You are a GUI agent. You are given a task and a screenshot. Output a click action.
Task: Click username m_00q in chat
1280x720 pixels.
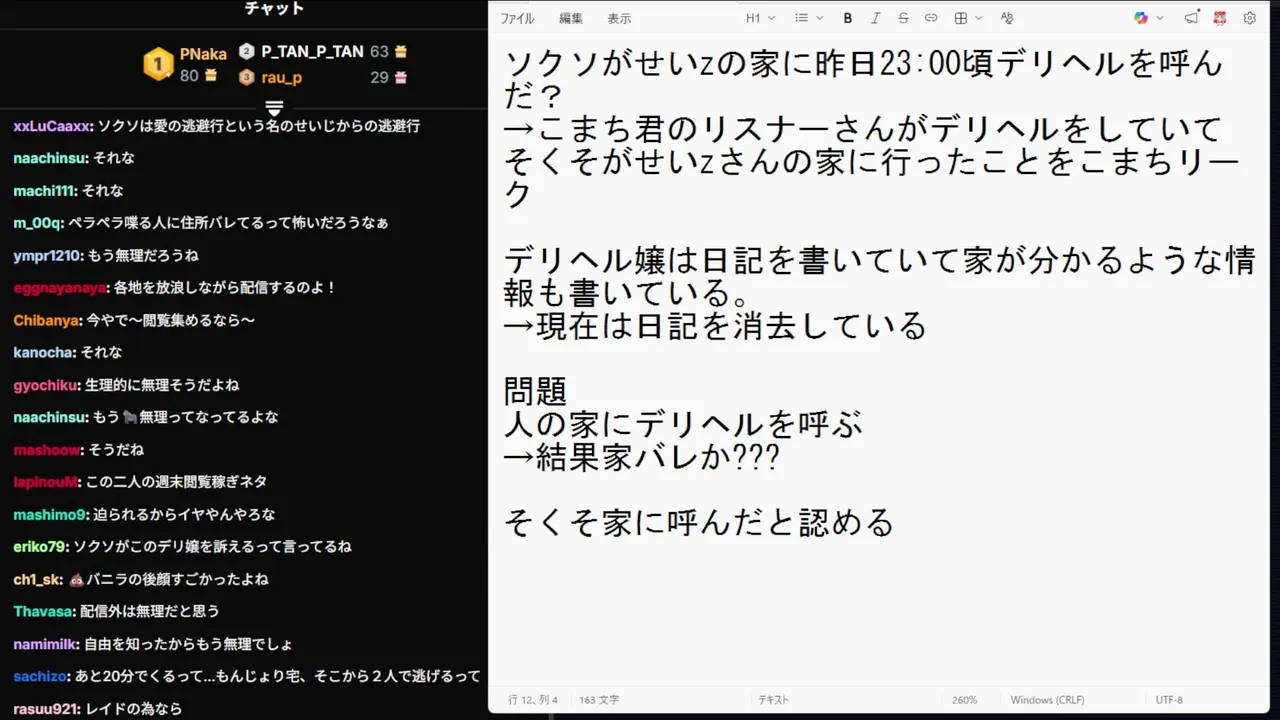click(37, 223)
